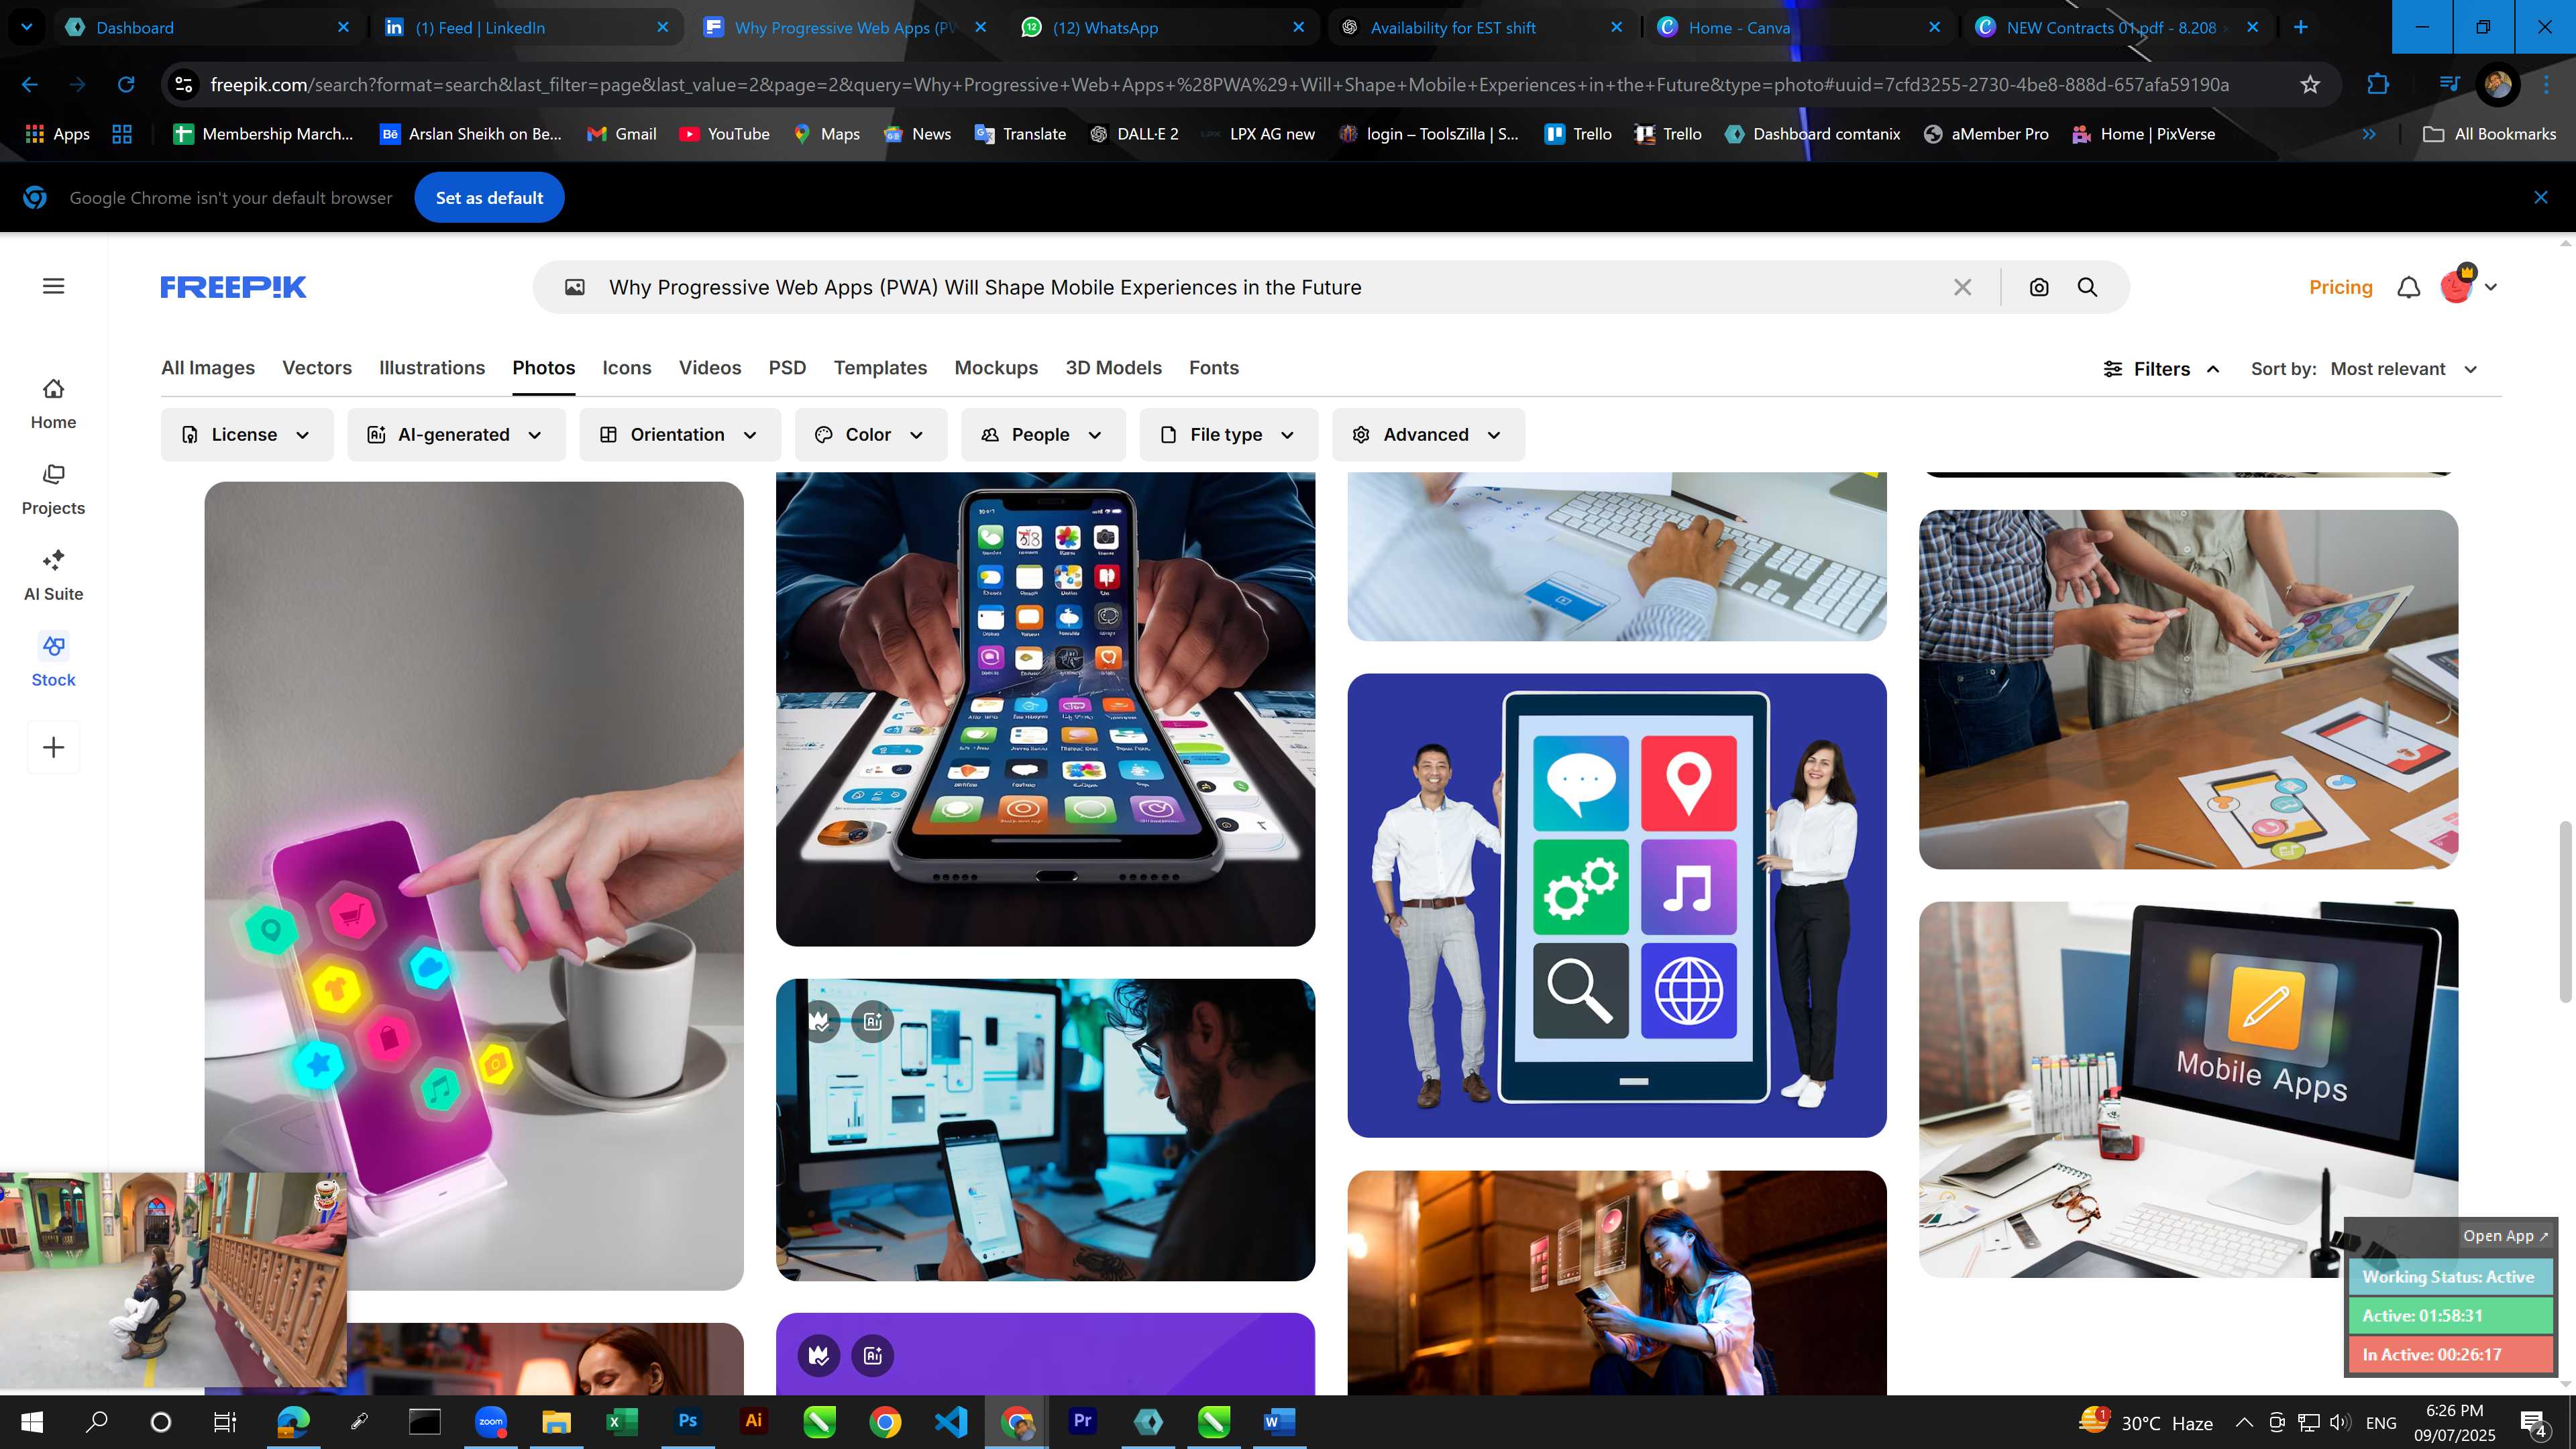Expand the AI-generated filter dropdown
Image resolution: width=2576 pixels, height=1449 pixels.
pos(456,434)
